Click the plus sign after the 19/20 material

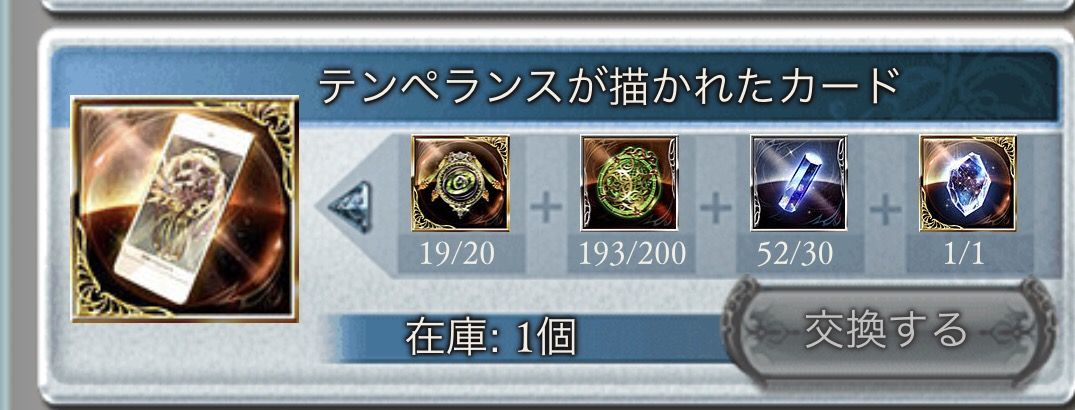click(x=545, y=207)
